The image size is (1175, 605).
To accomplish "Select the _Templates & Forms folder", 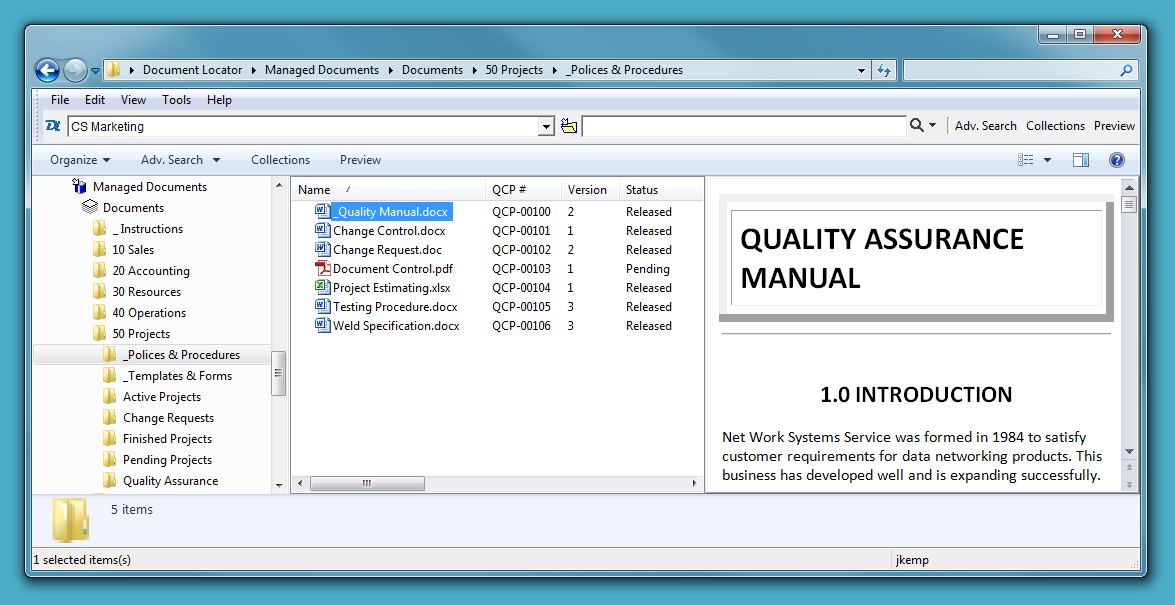I will click(177, 376).
